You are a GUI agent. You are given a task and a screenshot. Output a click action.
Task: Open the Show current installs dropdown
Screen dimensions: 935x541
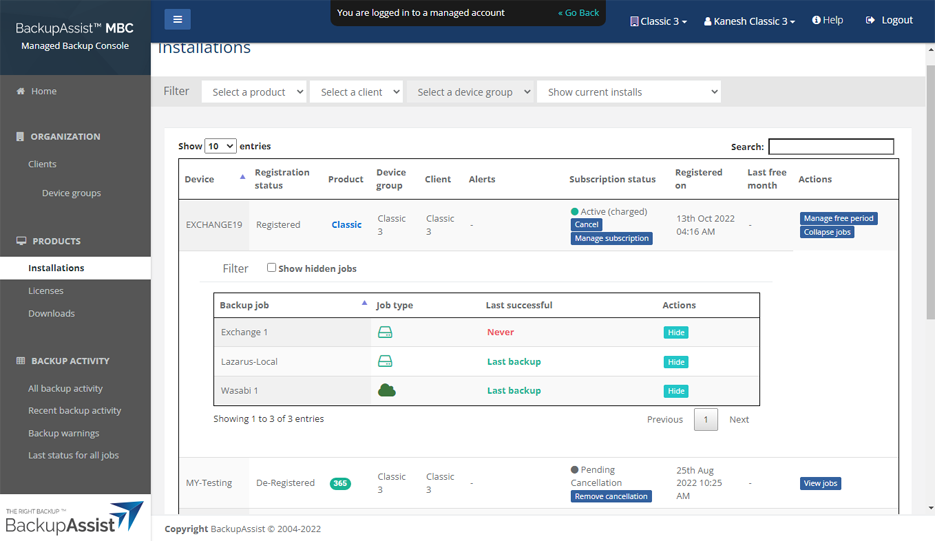pyautogui.click(x=629, y=92)
